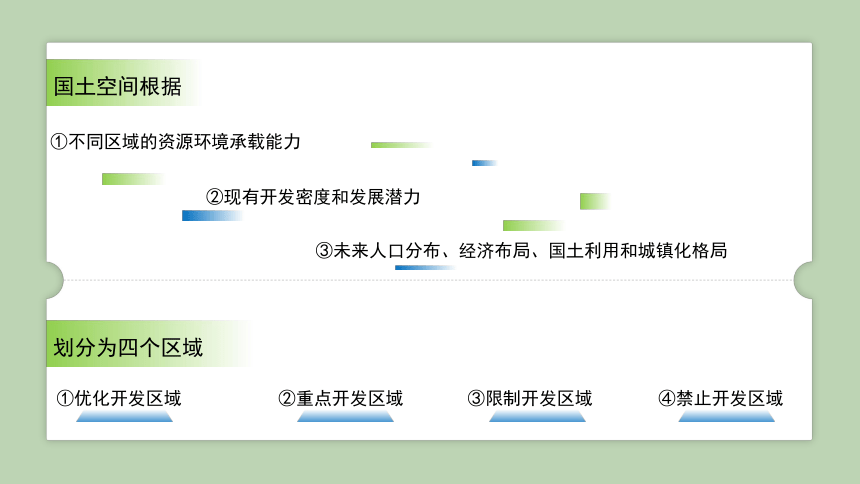Click blue trapezoid under 限制开发区域

coord(538,417)
